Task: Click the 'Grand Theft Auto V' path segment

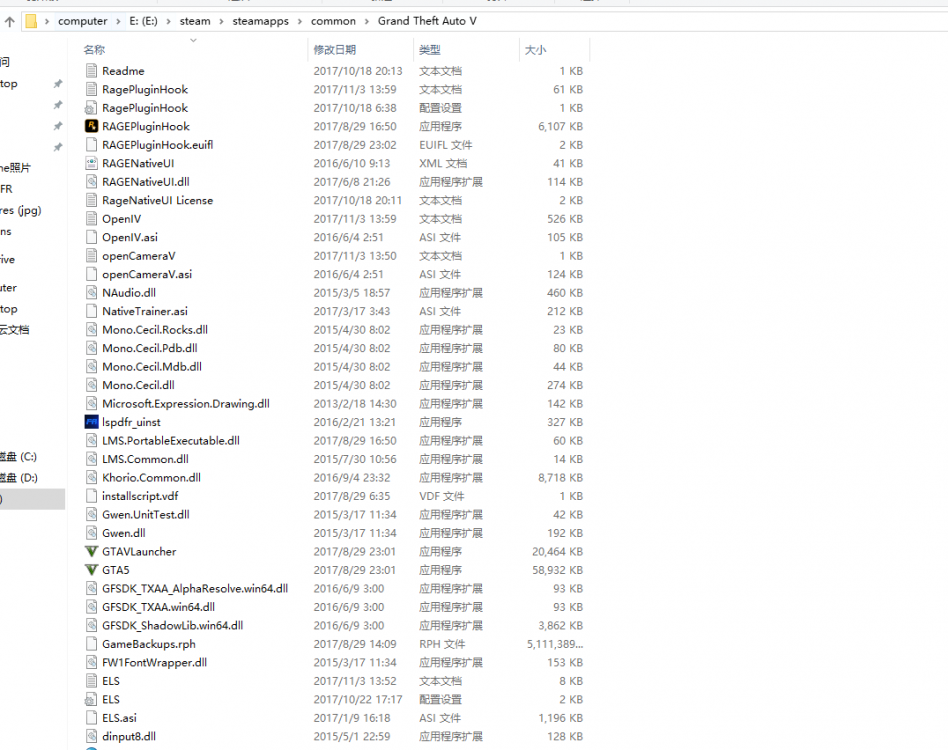Action: pyautogui.click(x=427, y=21)
